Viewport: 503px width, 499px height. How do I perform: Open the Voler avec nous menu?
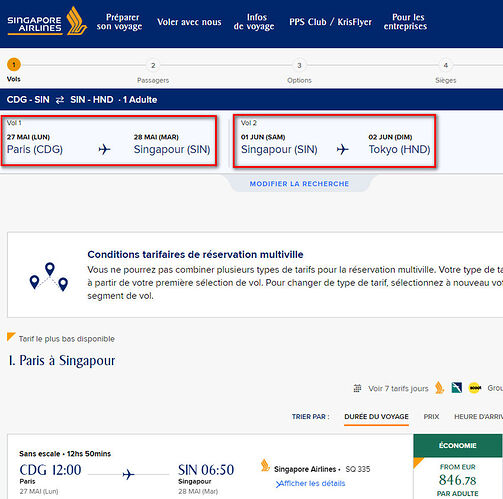[x=189, y=22]
